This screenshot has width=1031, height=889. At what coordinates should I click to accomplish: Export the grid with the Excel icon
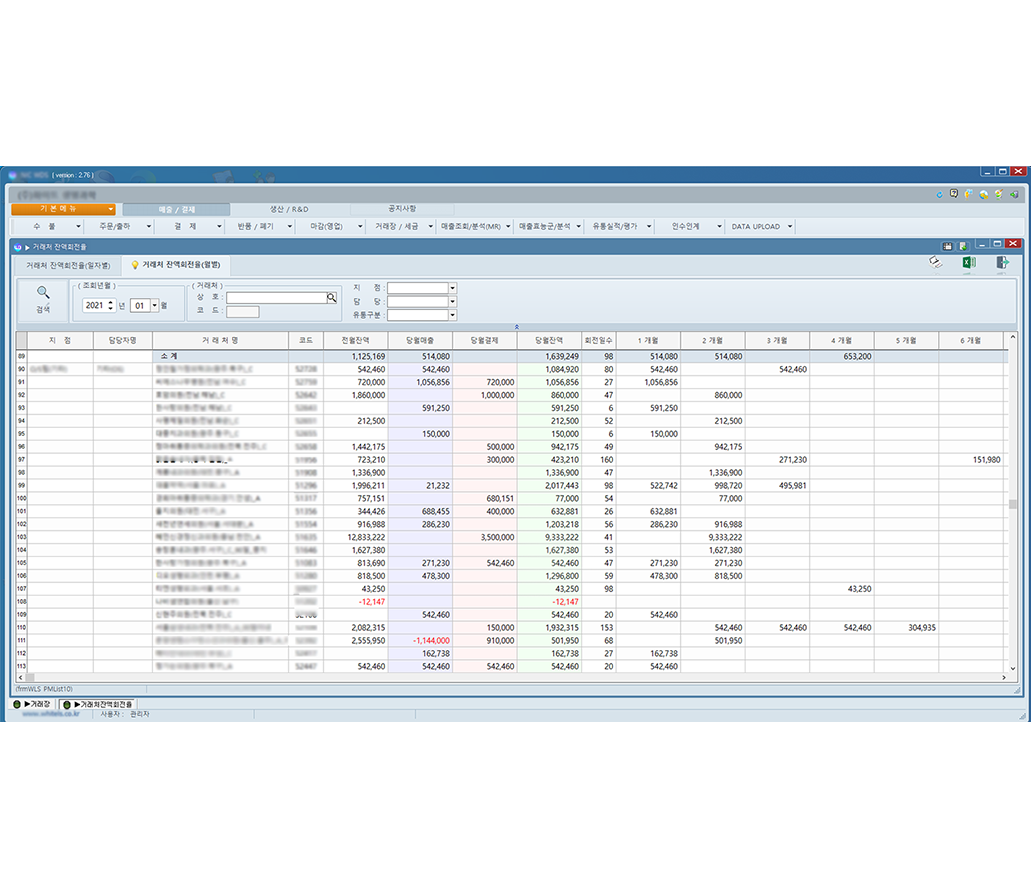coord(968,264)
